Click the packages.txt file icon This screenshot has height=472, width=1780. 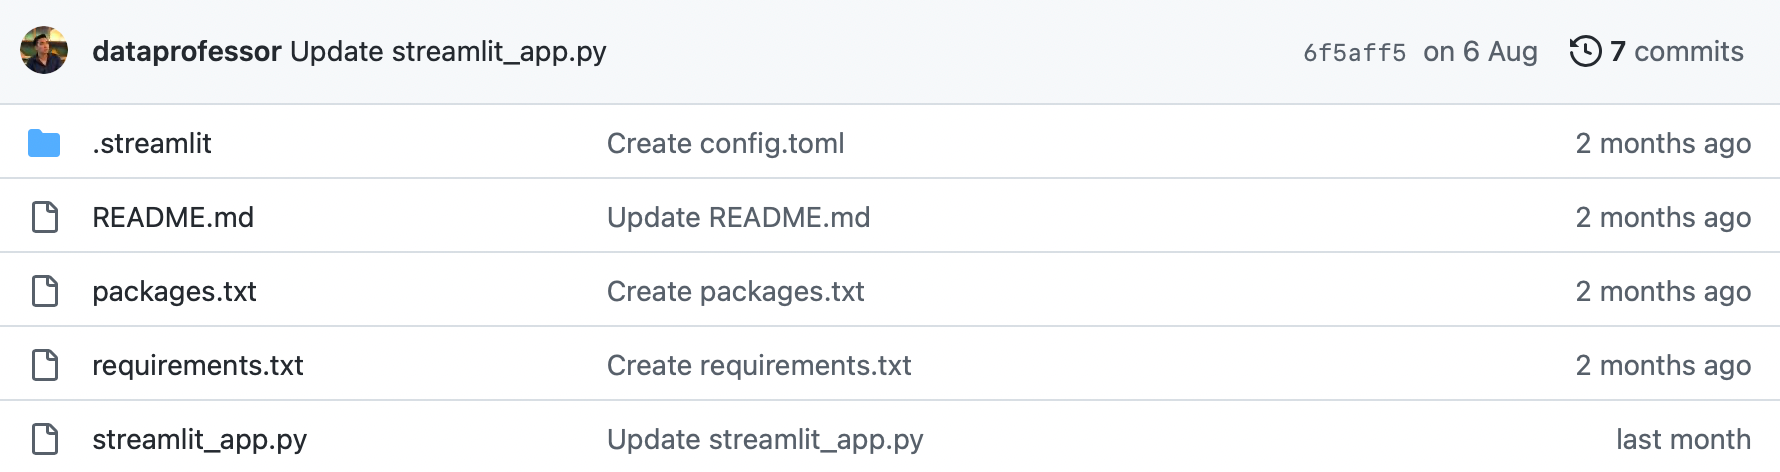click(45, 291)
